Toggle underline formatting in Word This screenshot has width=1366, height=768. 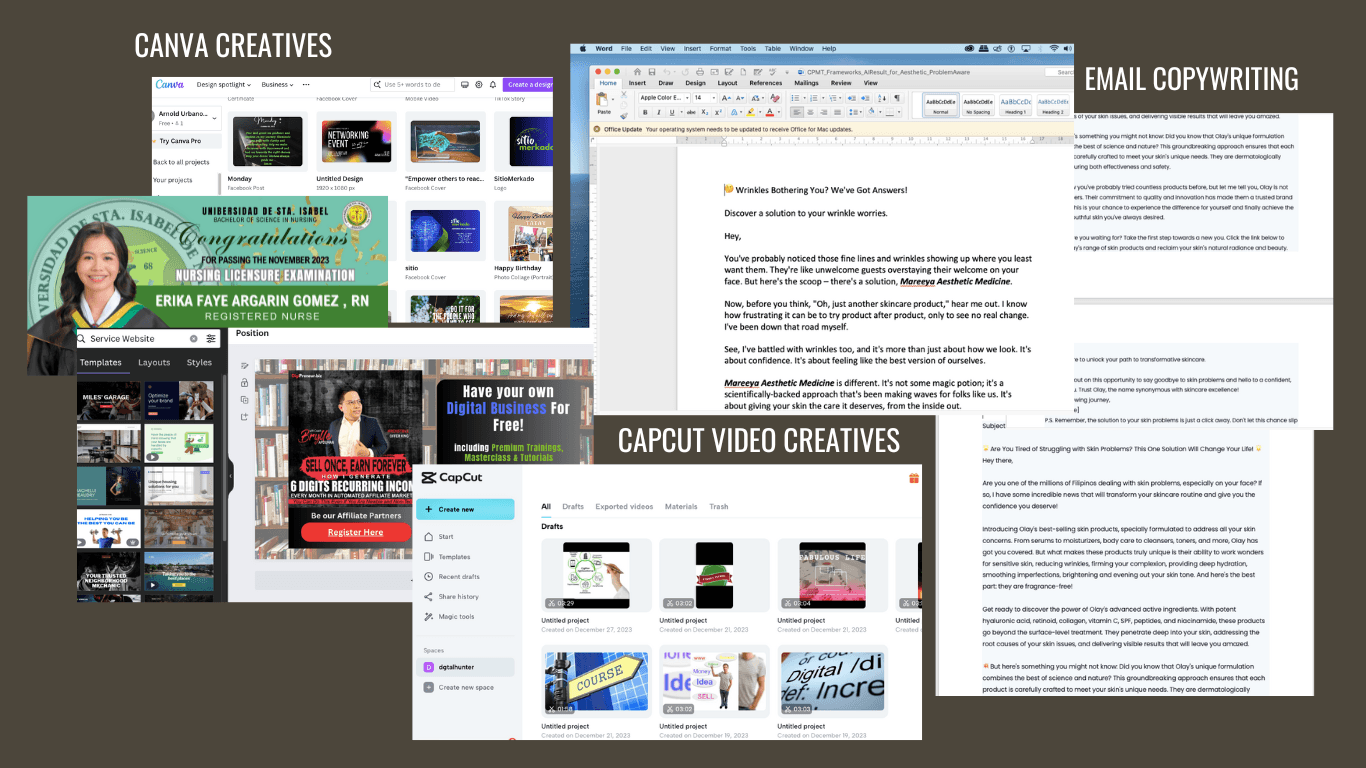(670, 113)
